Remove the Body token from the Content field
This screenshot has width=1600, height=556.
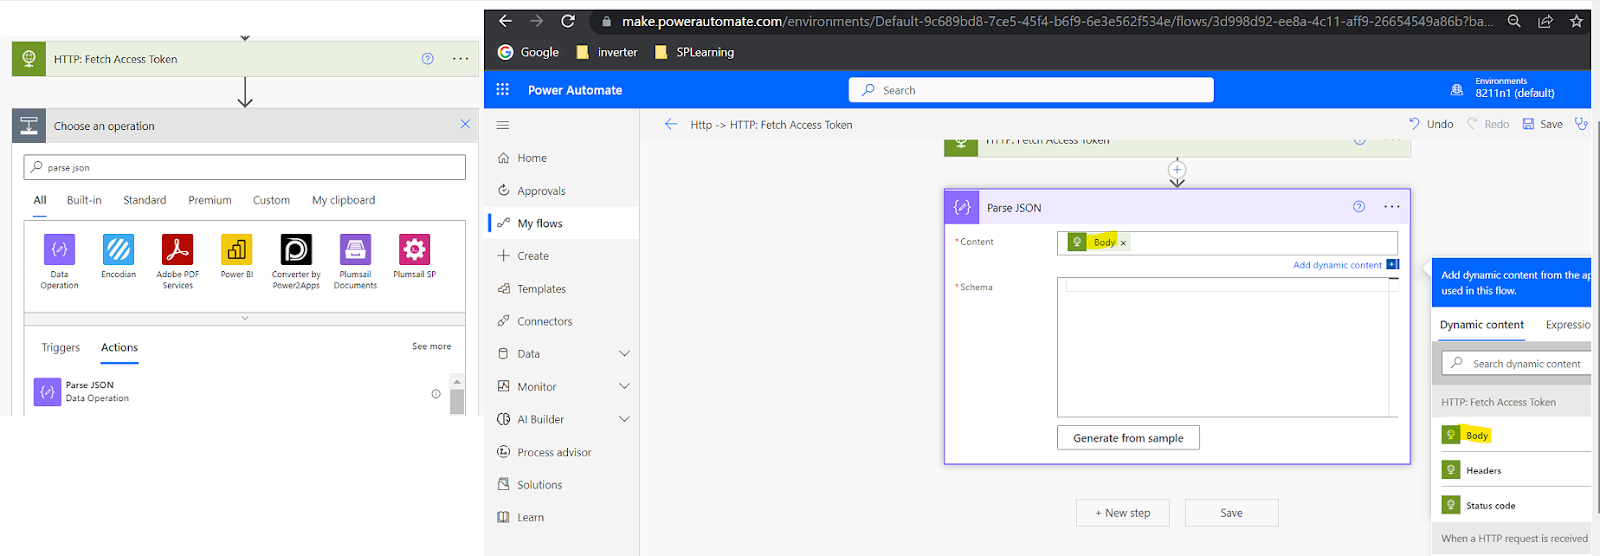click(x=1123, y=243)
